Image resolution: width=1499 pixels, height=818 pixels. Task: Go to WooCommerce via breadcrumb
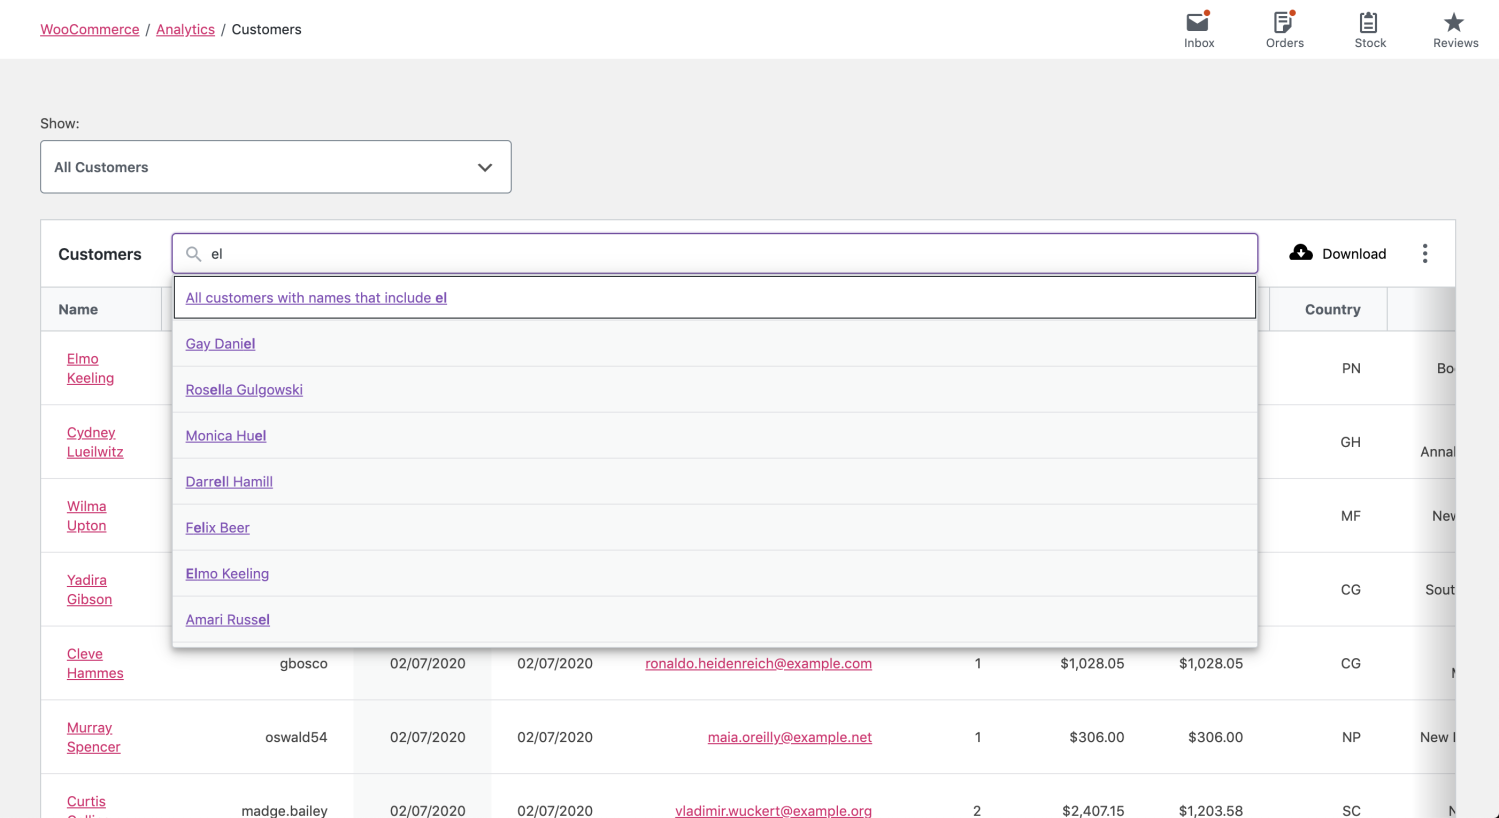pos(89,29)
